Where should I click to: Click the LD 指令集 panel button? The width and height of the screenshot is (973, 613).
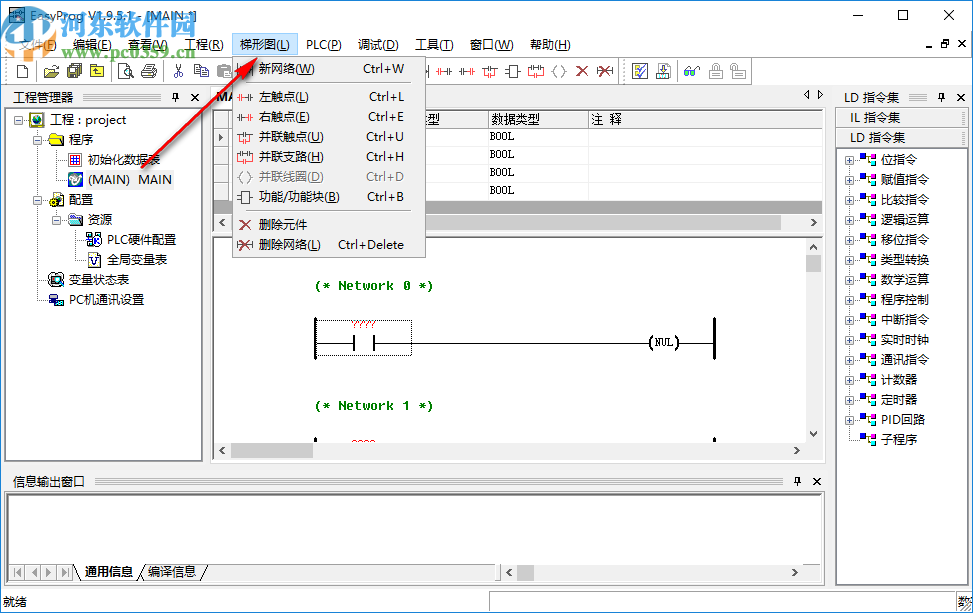pos(901,138)
